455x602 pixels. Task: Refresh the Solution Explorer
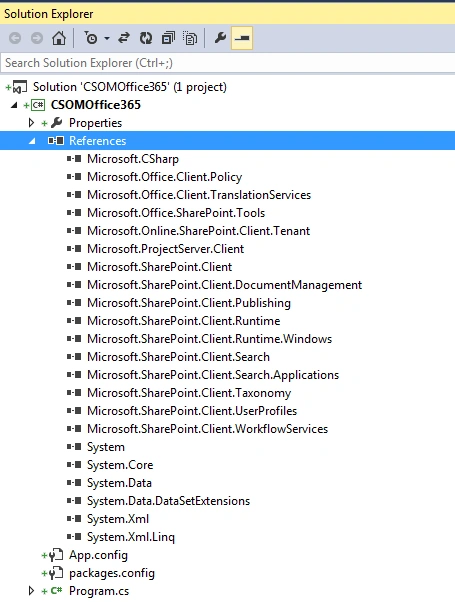tap(146, 38)
